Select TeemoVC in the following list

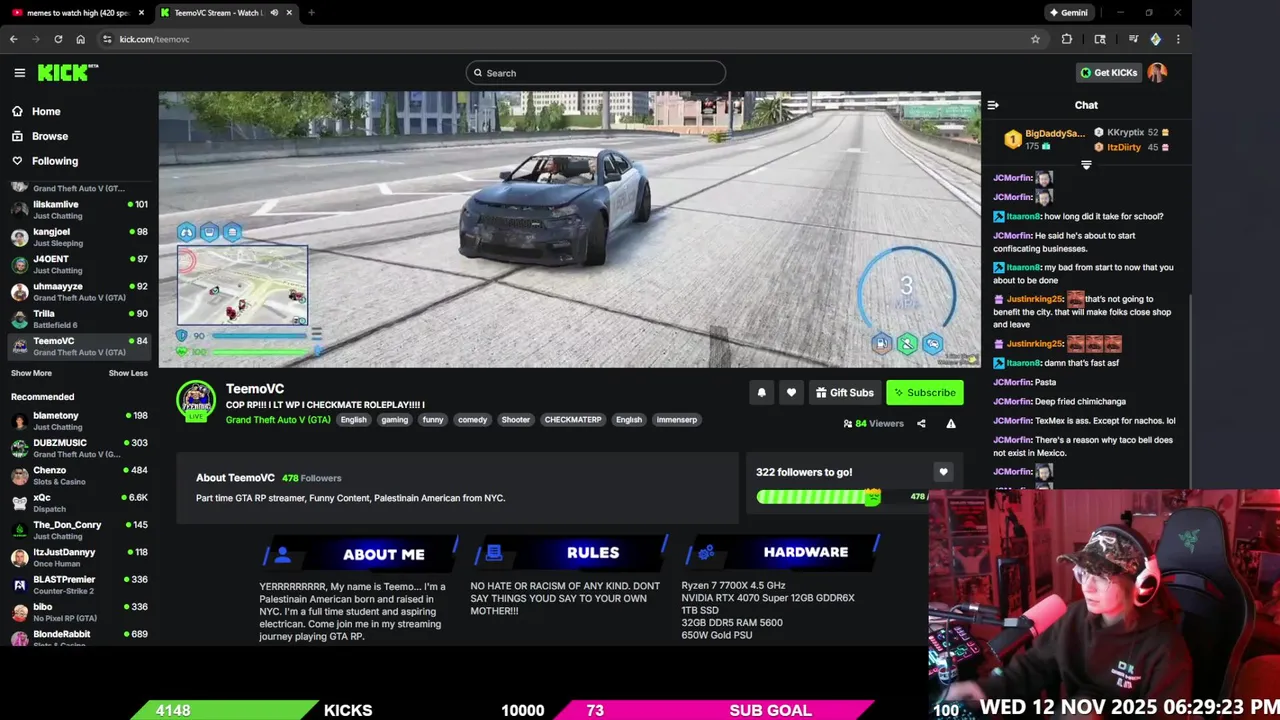[79, 346]
